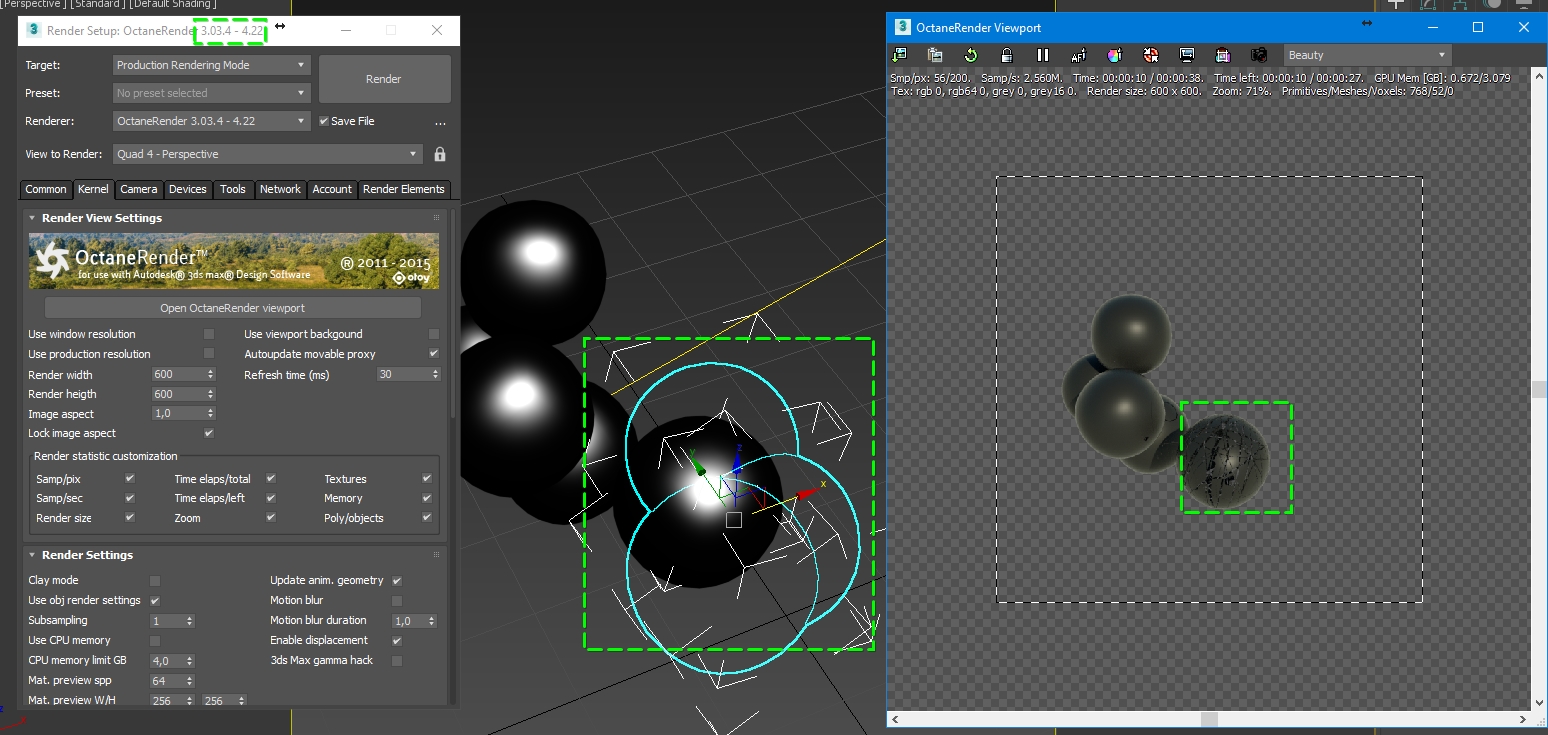This screenshot has height=735, width=1548.
Task: Go to the Devices tab
Action: (188, 189)
